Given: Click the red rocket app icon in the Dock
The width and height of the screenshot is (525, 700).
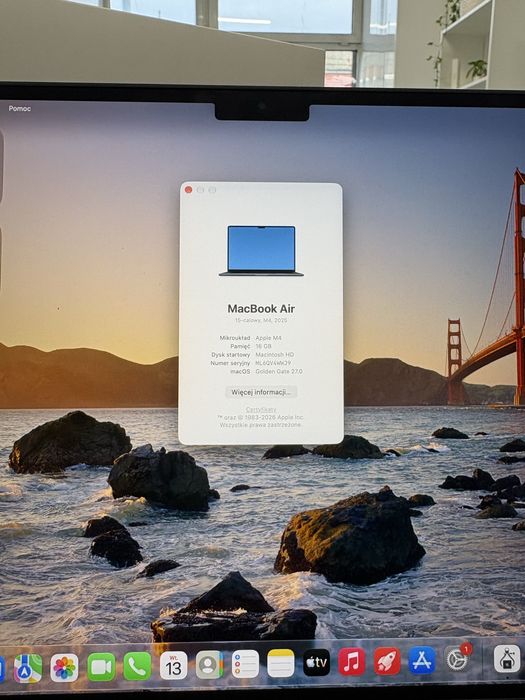Looking at the screenshot, I should 387,661.
